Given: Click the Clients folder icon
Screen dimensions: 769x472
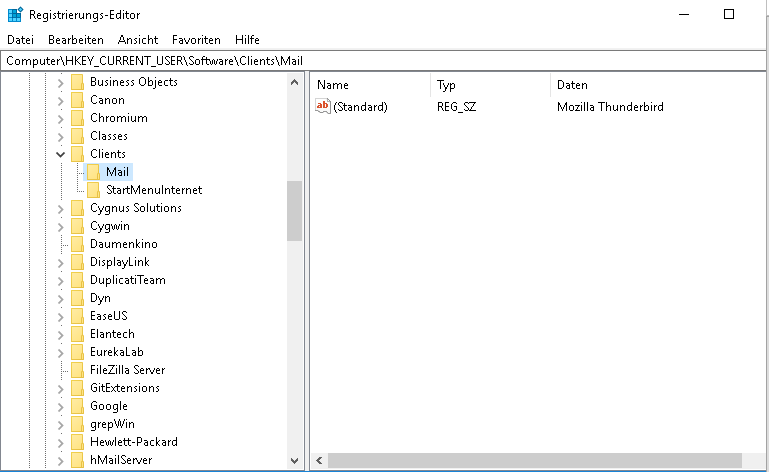Looking at the screenshot, I should coord(77,154).
